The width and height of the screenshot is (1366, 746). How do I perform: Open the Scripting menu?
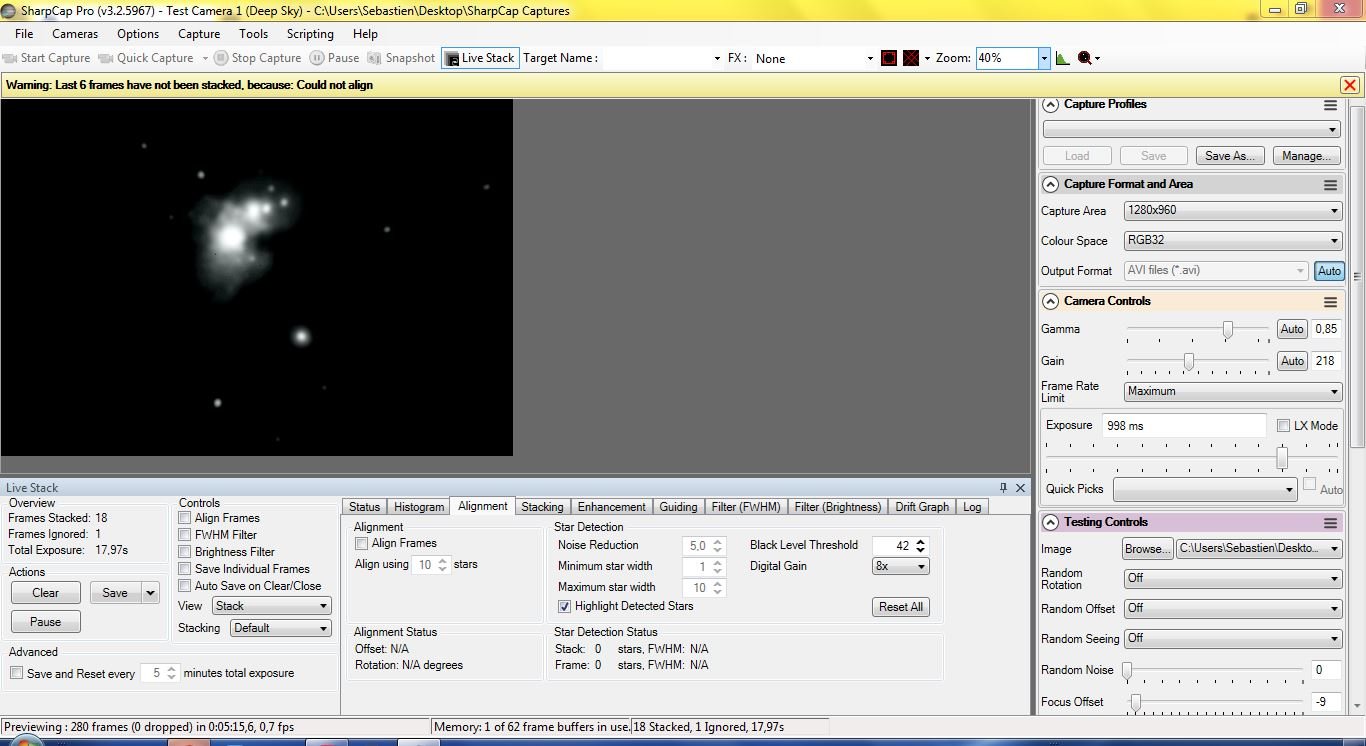(310, 34)
